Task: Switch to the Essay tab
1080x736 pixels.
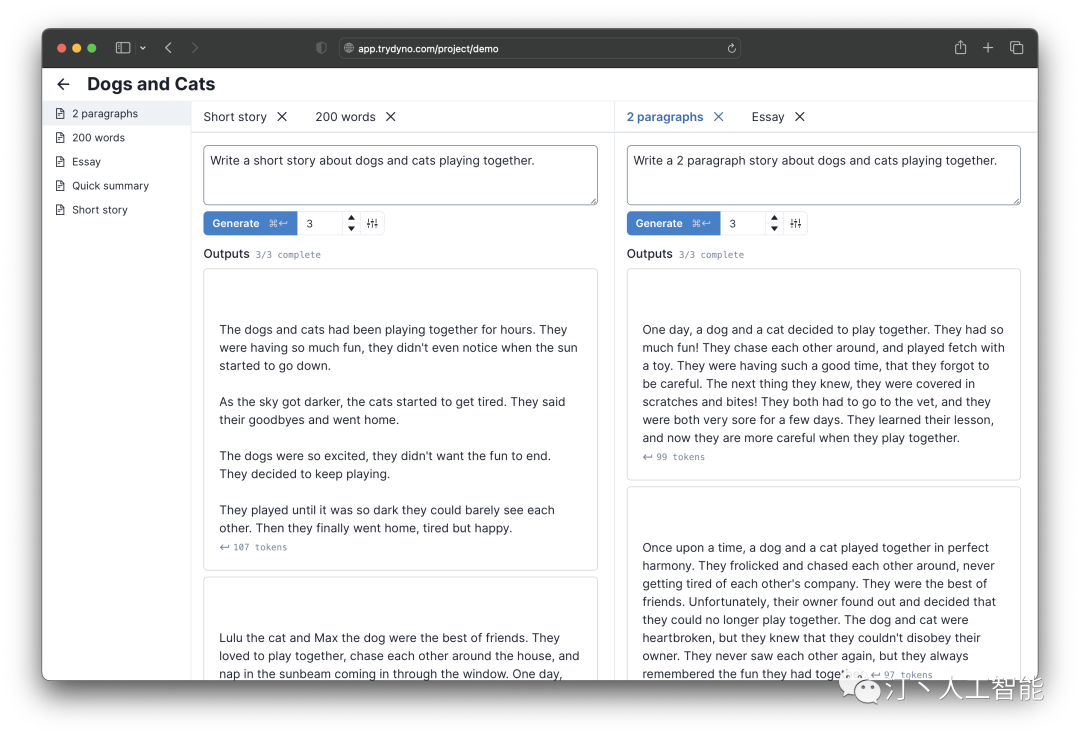Action: (x=767, y=117)
